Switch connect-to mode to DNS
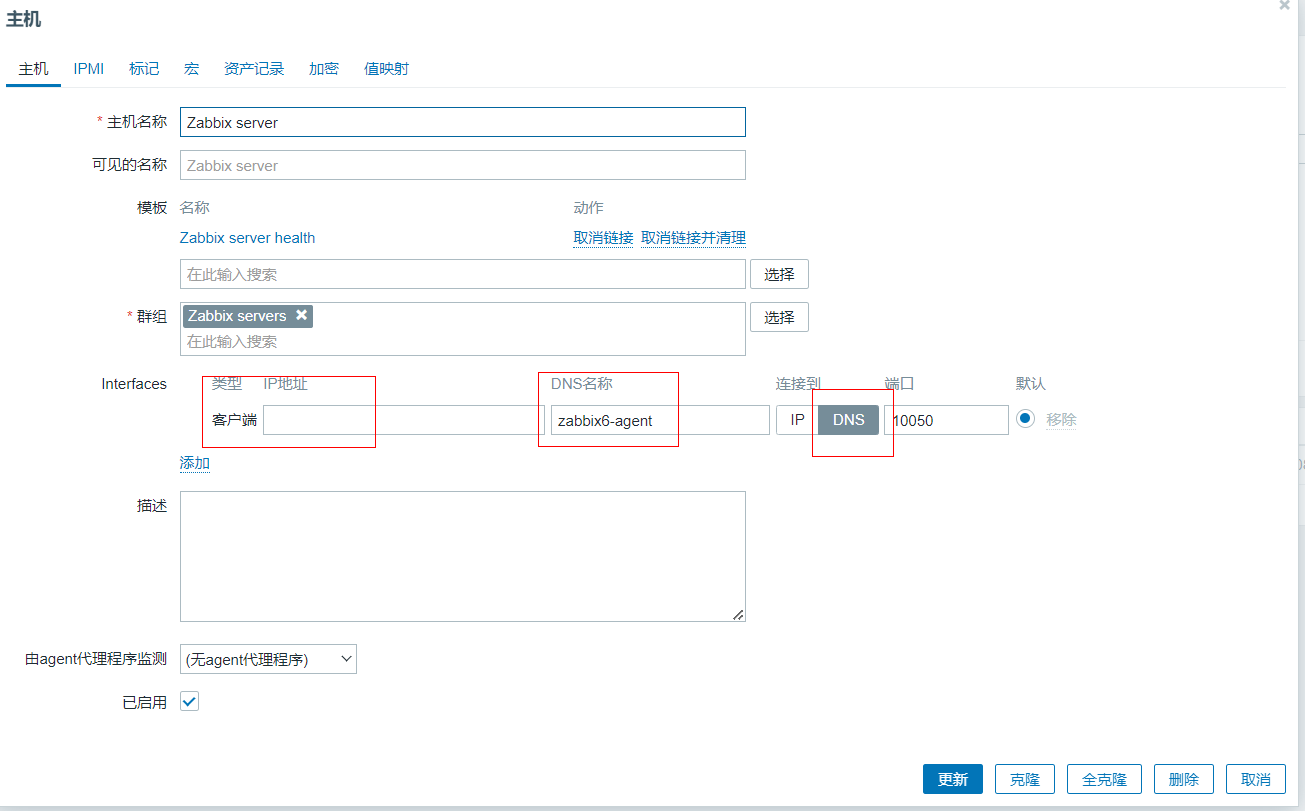The width and height of the screenshot is (1305, 811). (848, 420)
